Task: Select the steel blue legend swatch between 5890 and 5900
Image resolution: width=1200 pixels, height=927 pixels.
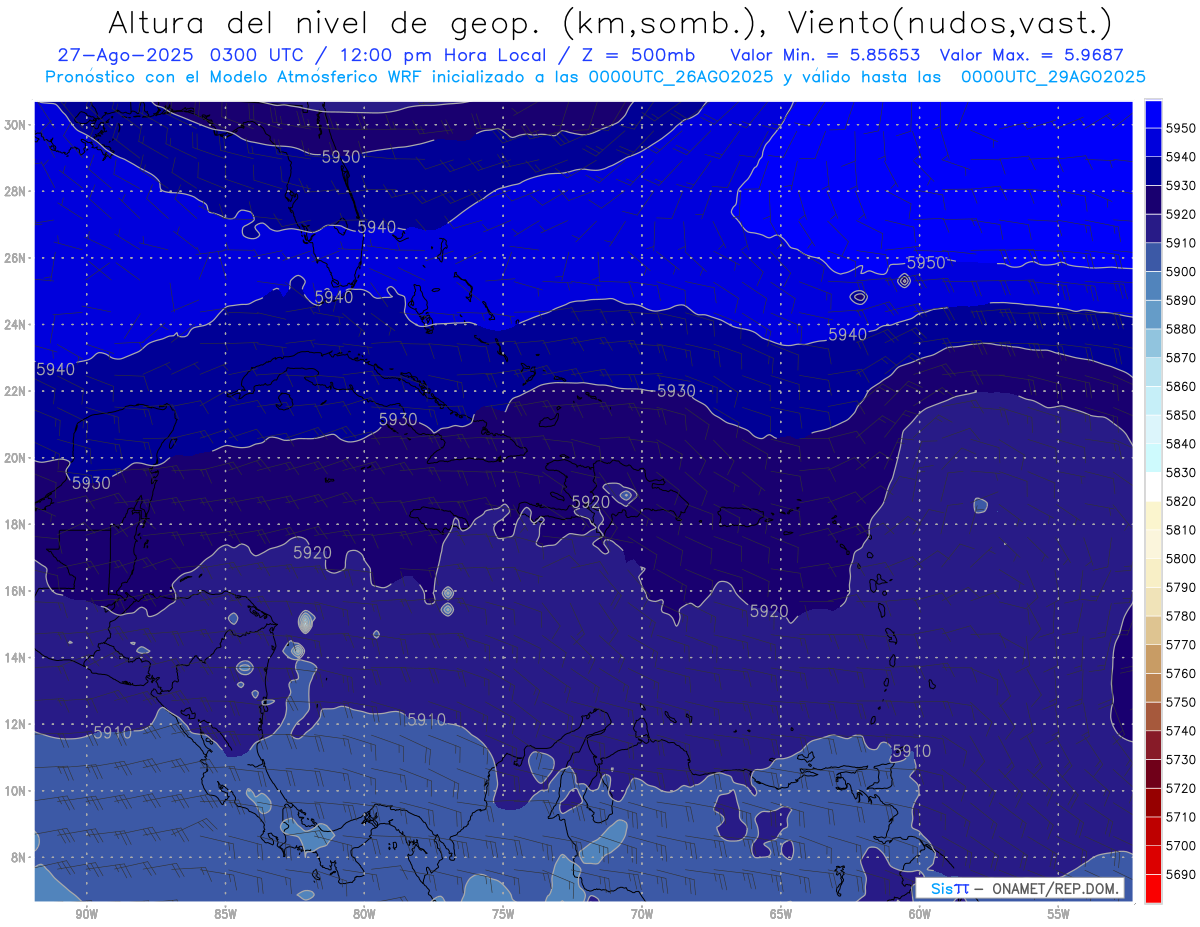Action: pos(1152,286)
